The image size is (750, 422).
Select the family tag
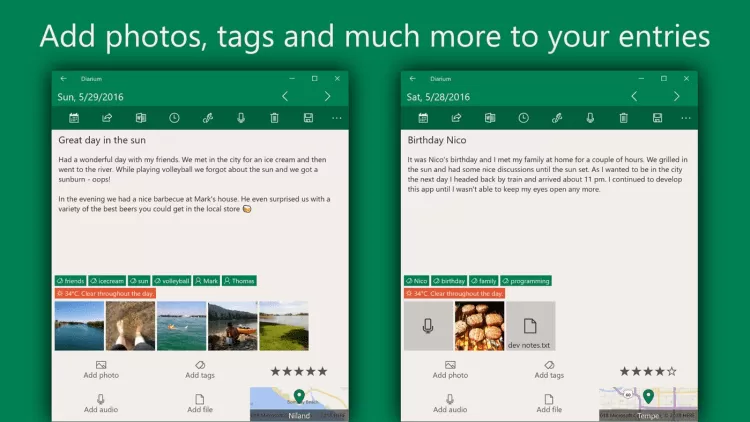484,281
